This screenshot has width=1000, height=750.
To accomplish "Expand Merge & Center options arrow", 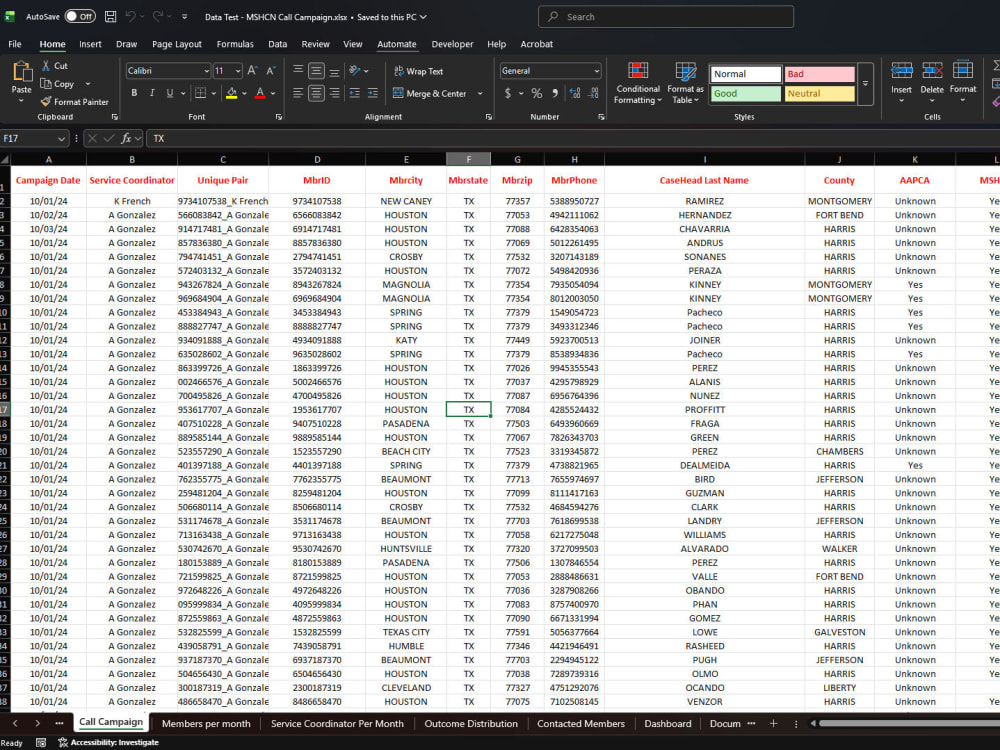I will point(480,93).
